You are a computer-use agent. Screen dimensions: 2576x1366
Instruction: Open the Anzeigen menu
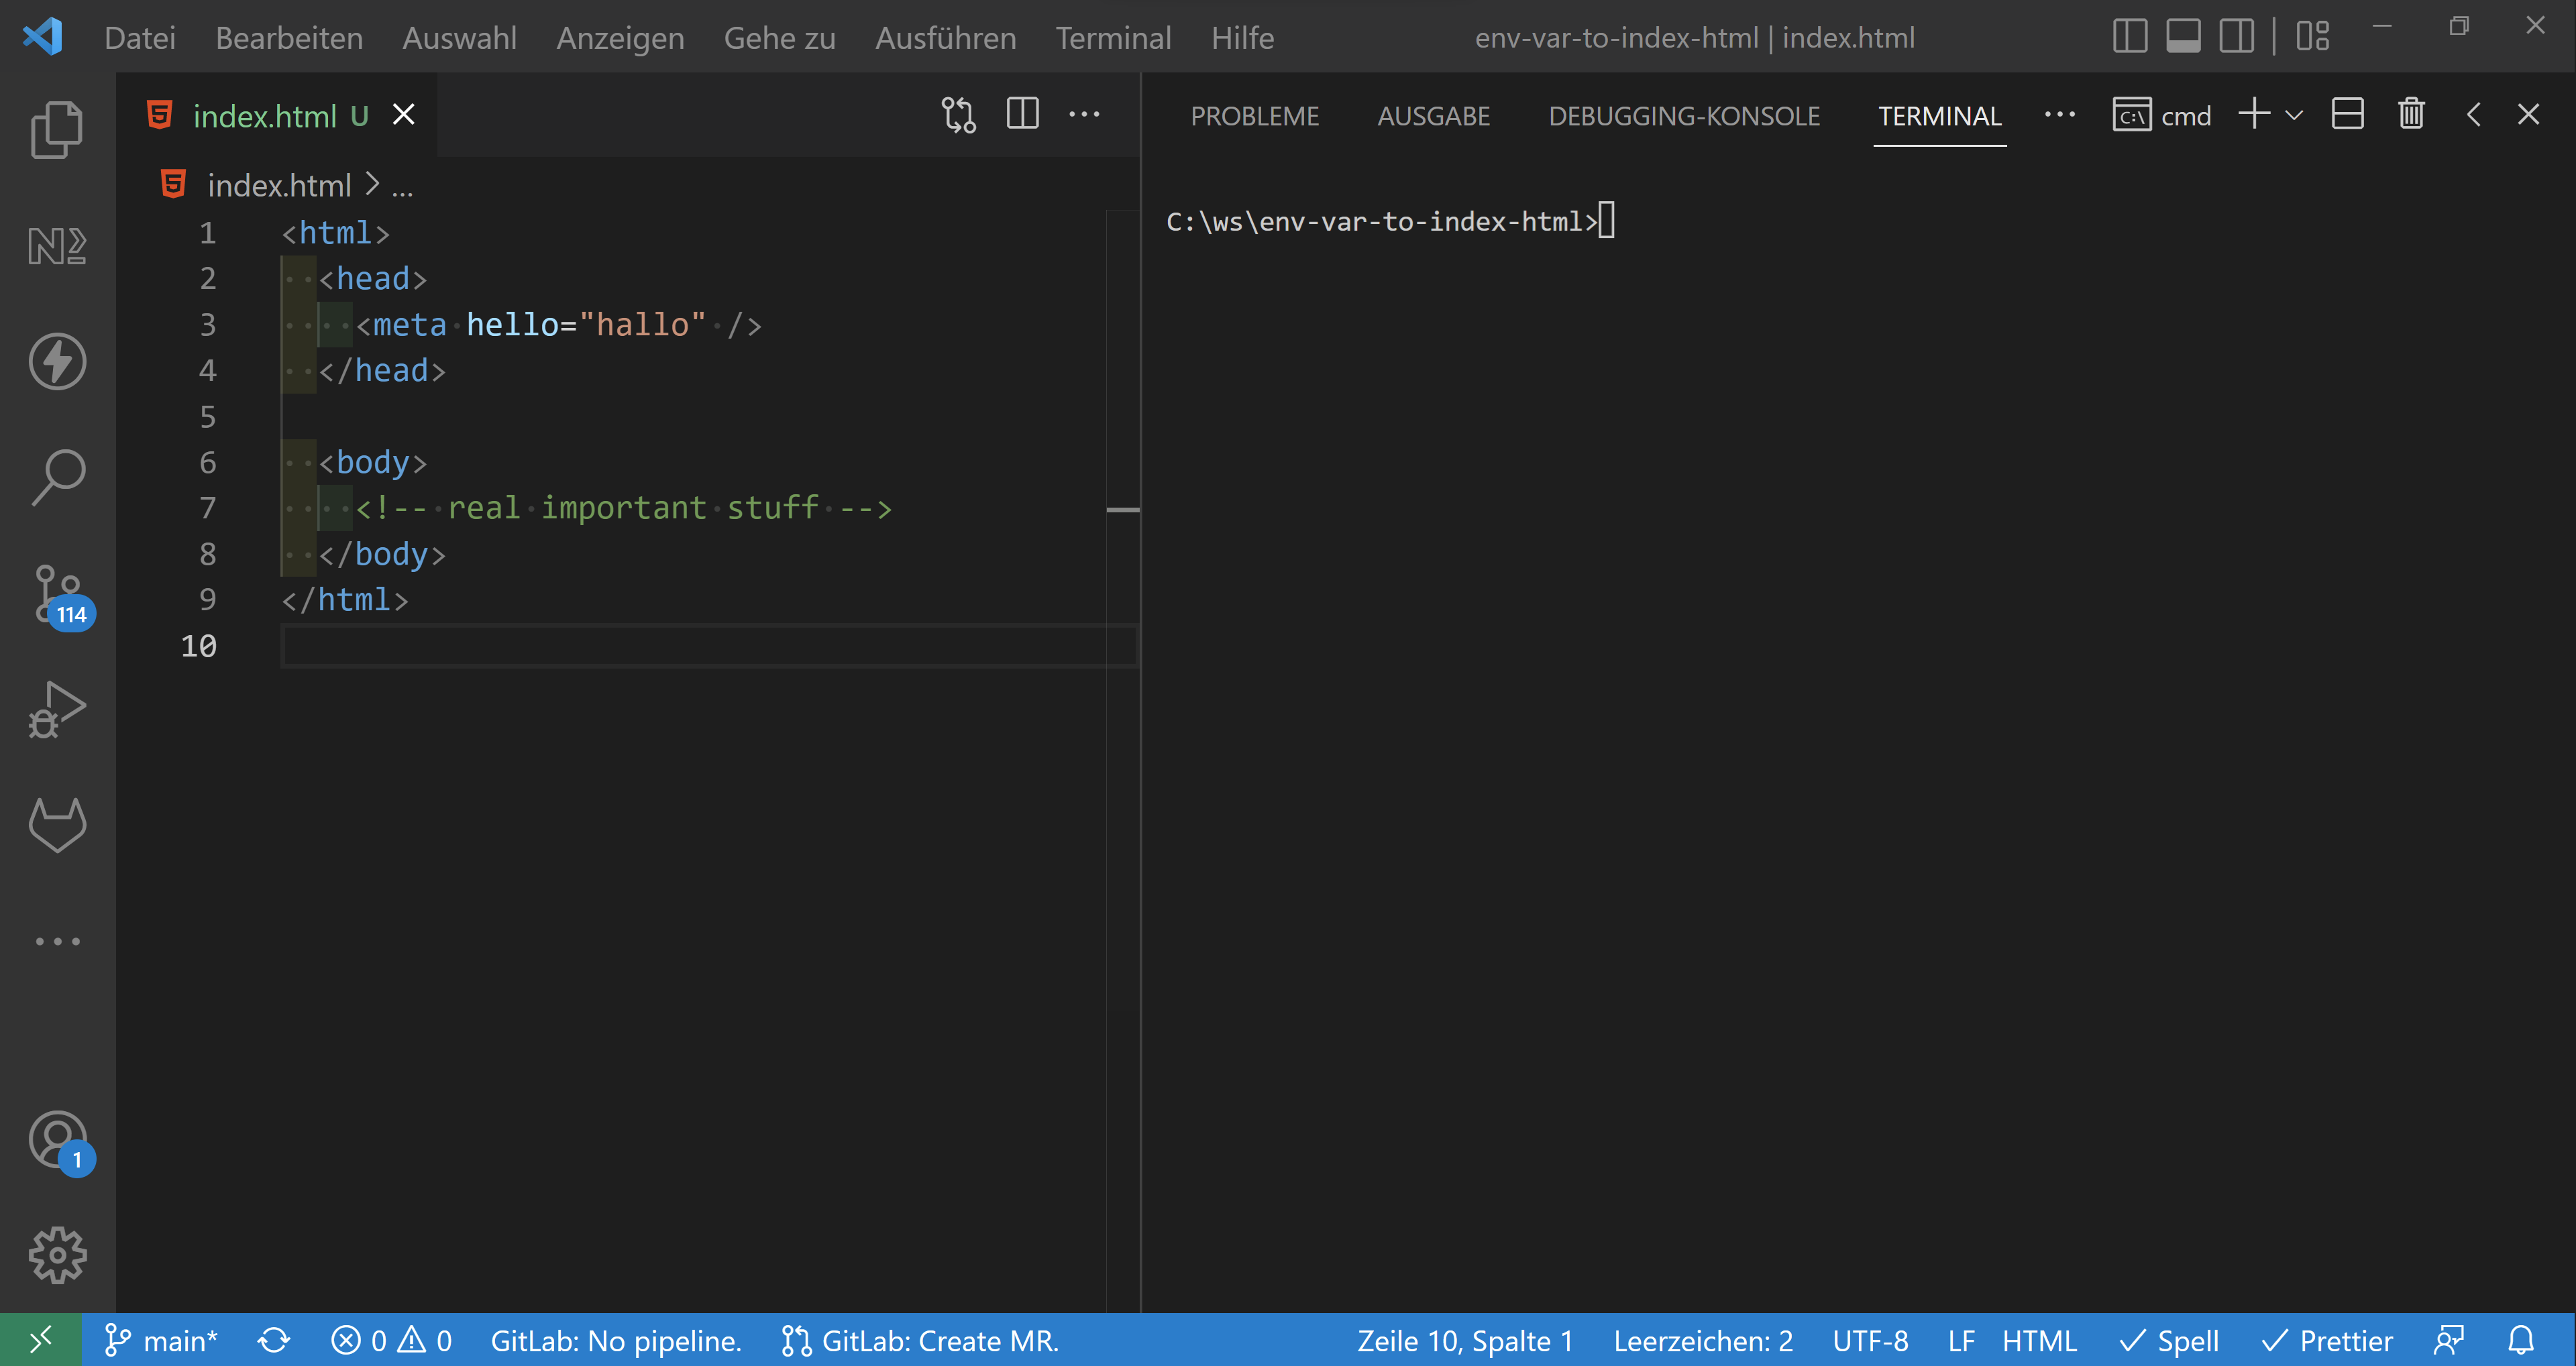pyautogui.click(x=621, y=38)
